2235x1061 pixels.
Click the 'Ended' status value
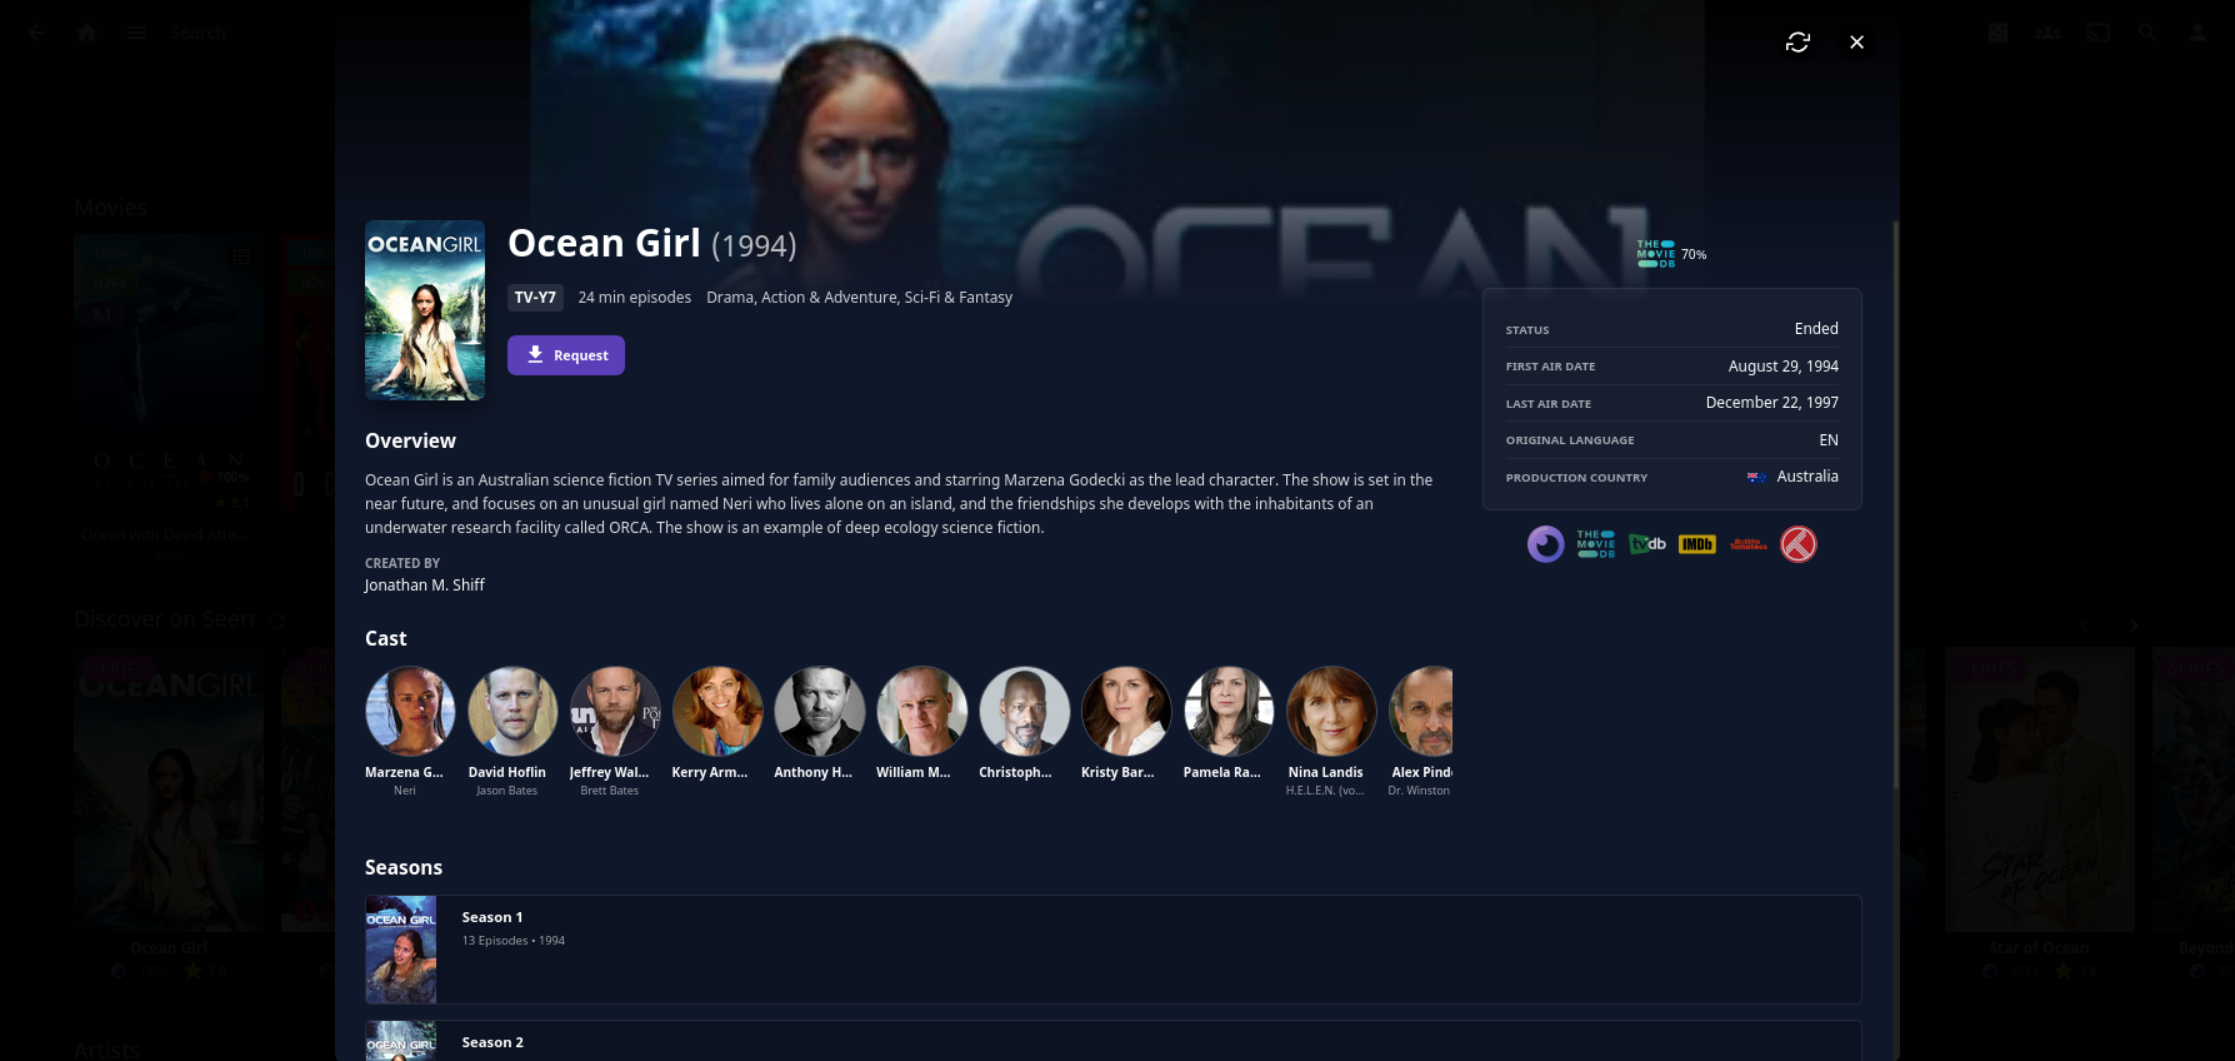click(1816, 328)
